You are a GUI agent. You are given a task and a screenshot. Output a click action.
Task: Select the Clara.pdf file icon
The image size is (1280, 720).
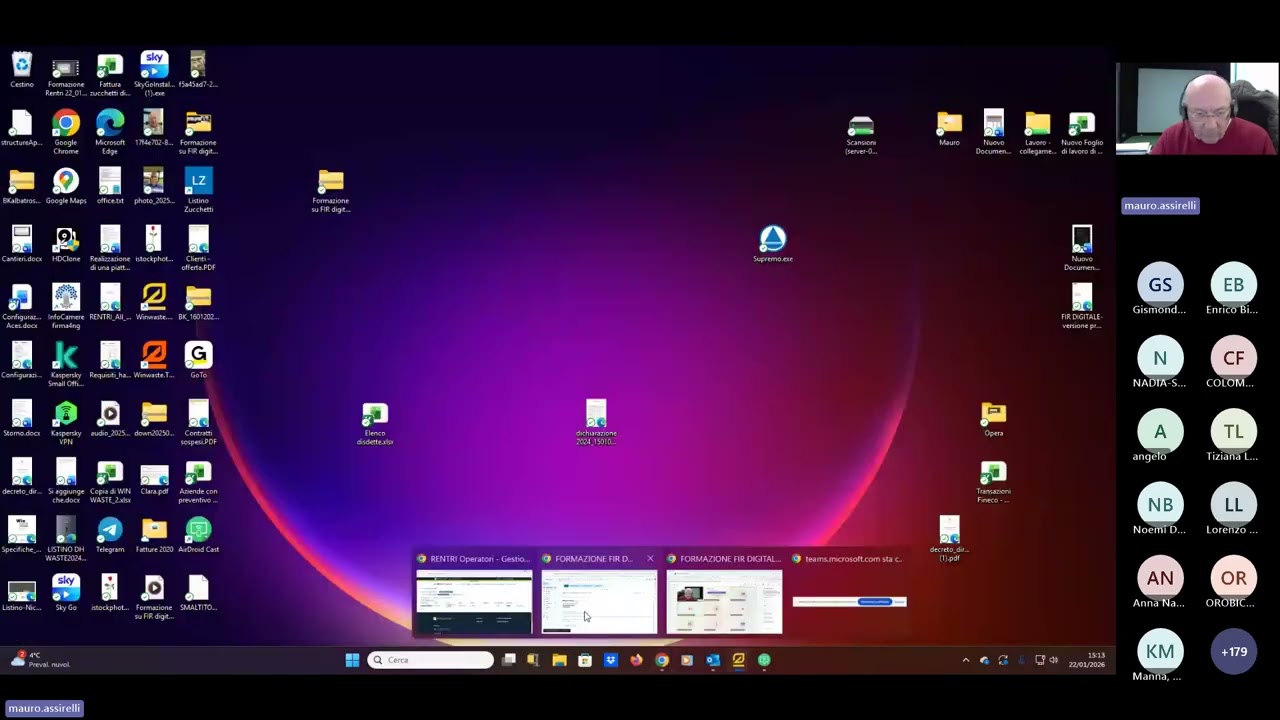(154, 476)
